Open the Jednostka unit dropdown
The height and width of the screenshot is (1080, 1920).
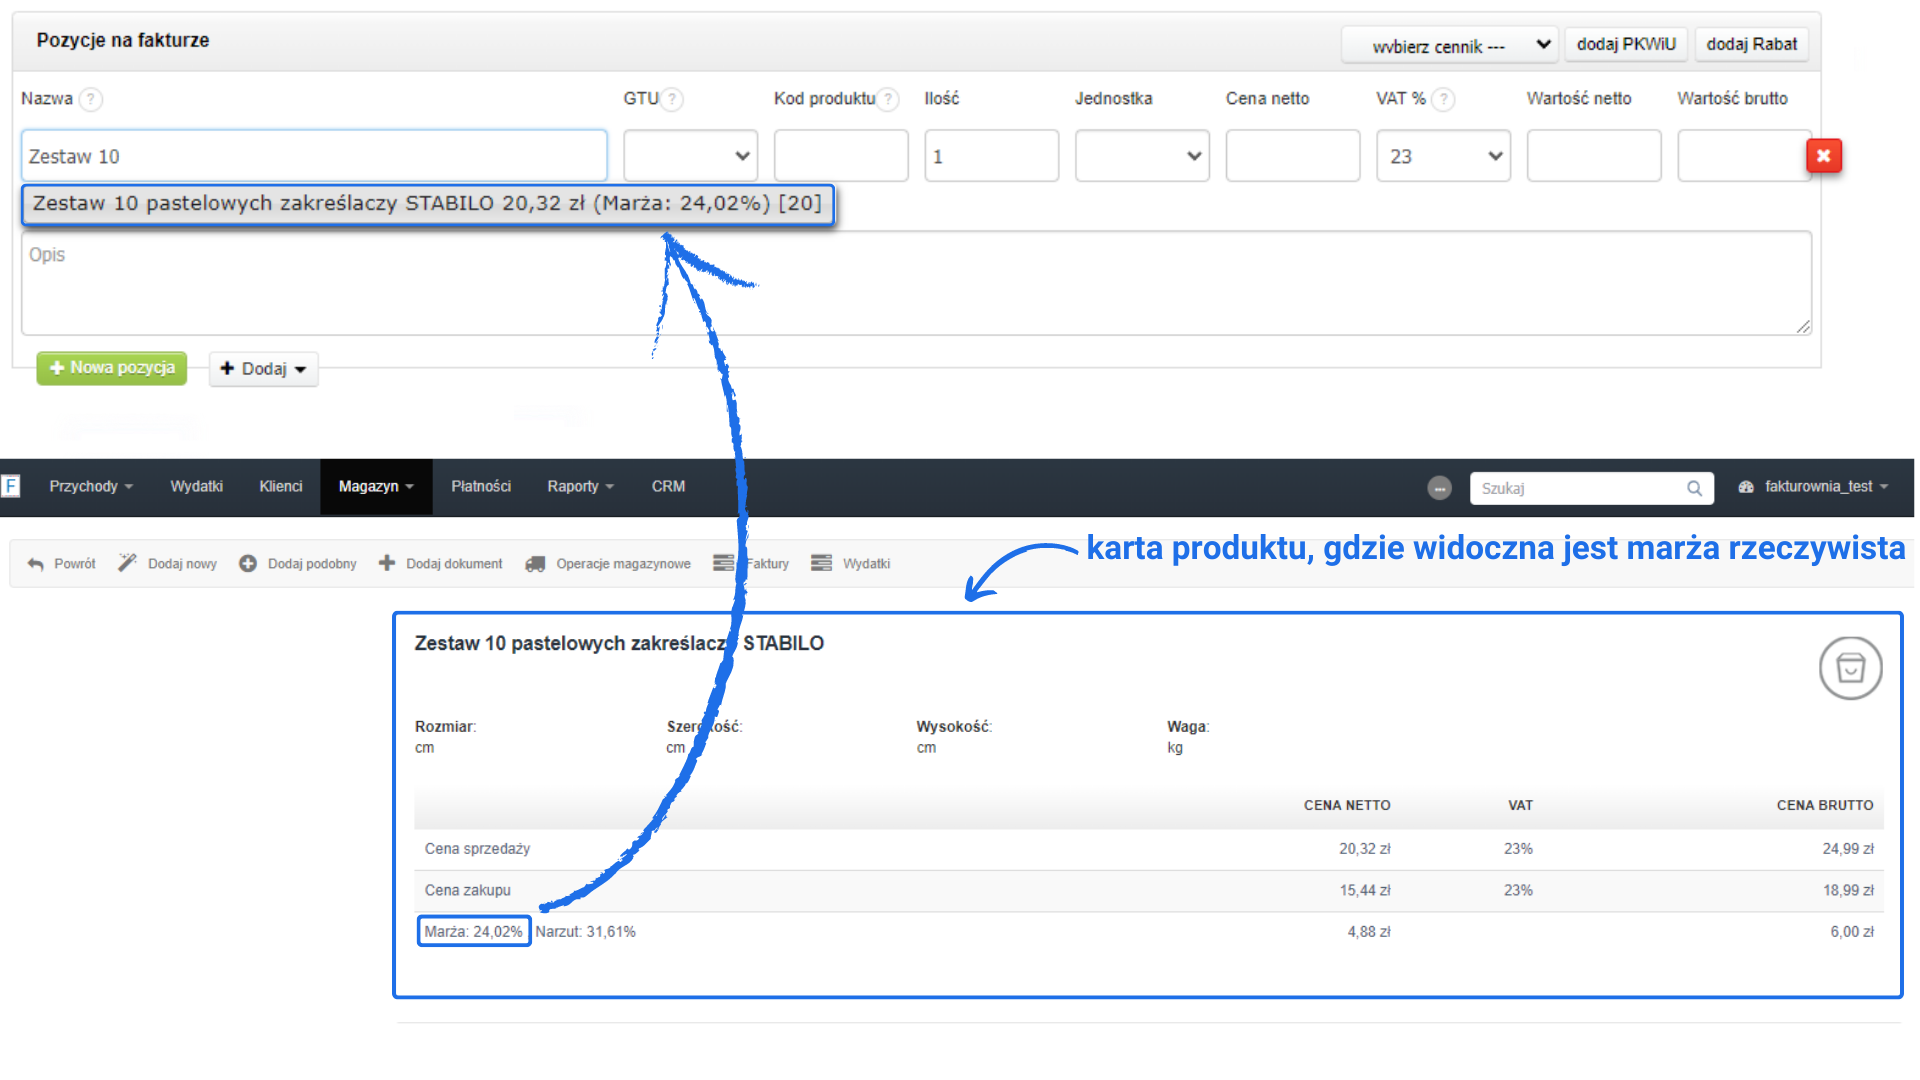(1142, 156)
